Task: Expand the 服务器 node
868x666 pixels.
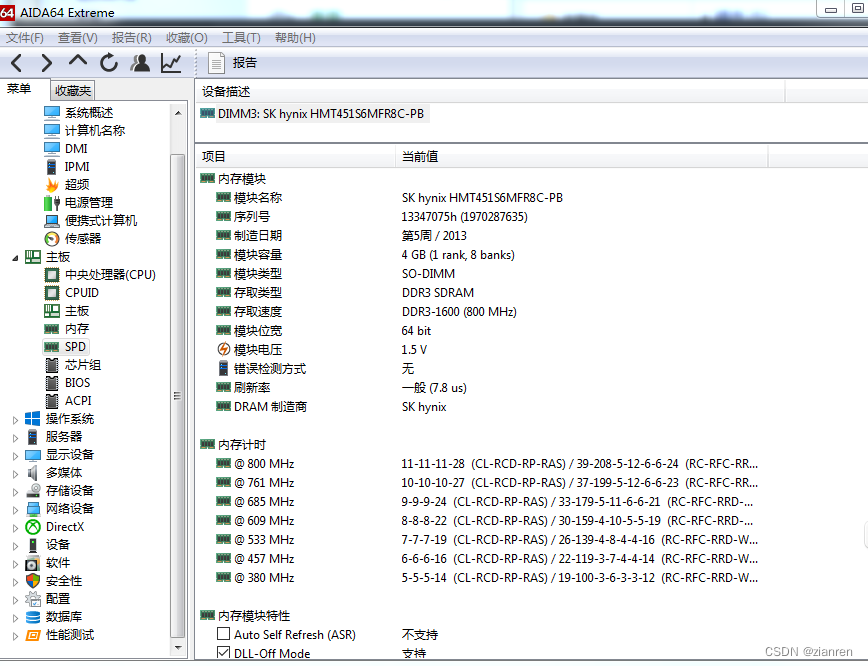Action: [x=16, y=437]
